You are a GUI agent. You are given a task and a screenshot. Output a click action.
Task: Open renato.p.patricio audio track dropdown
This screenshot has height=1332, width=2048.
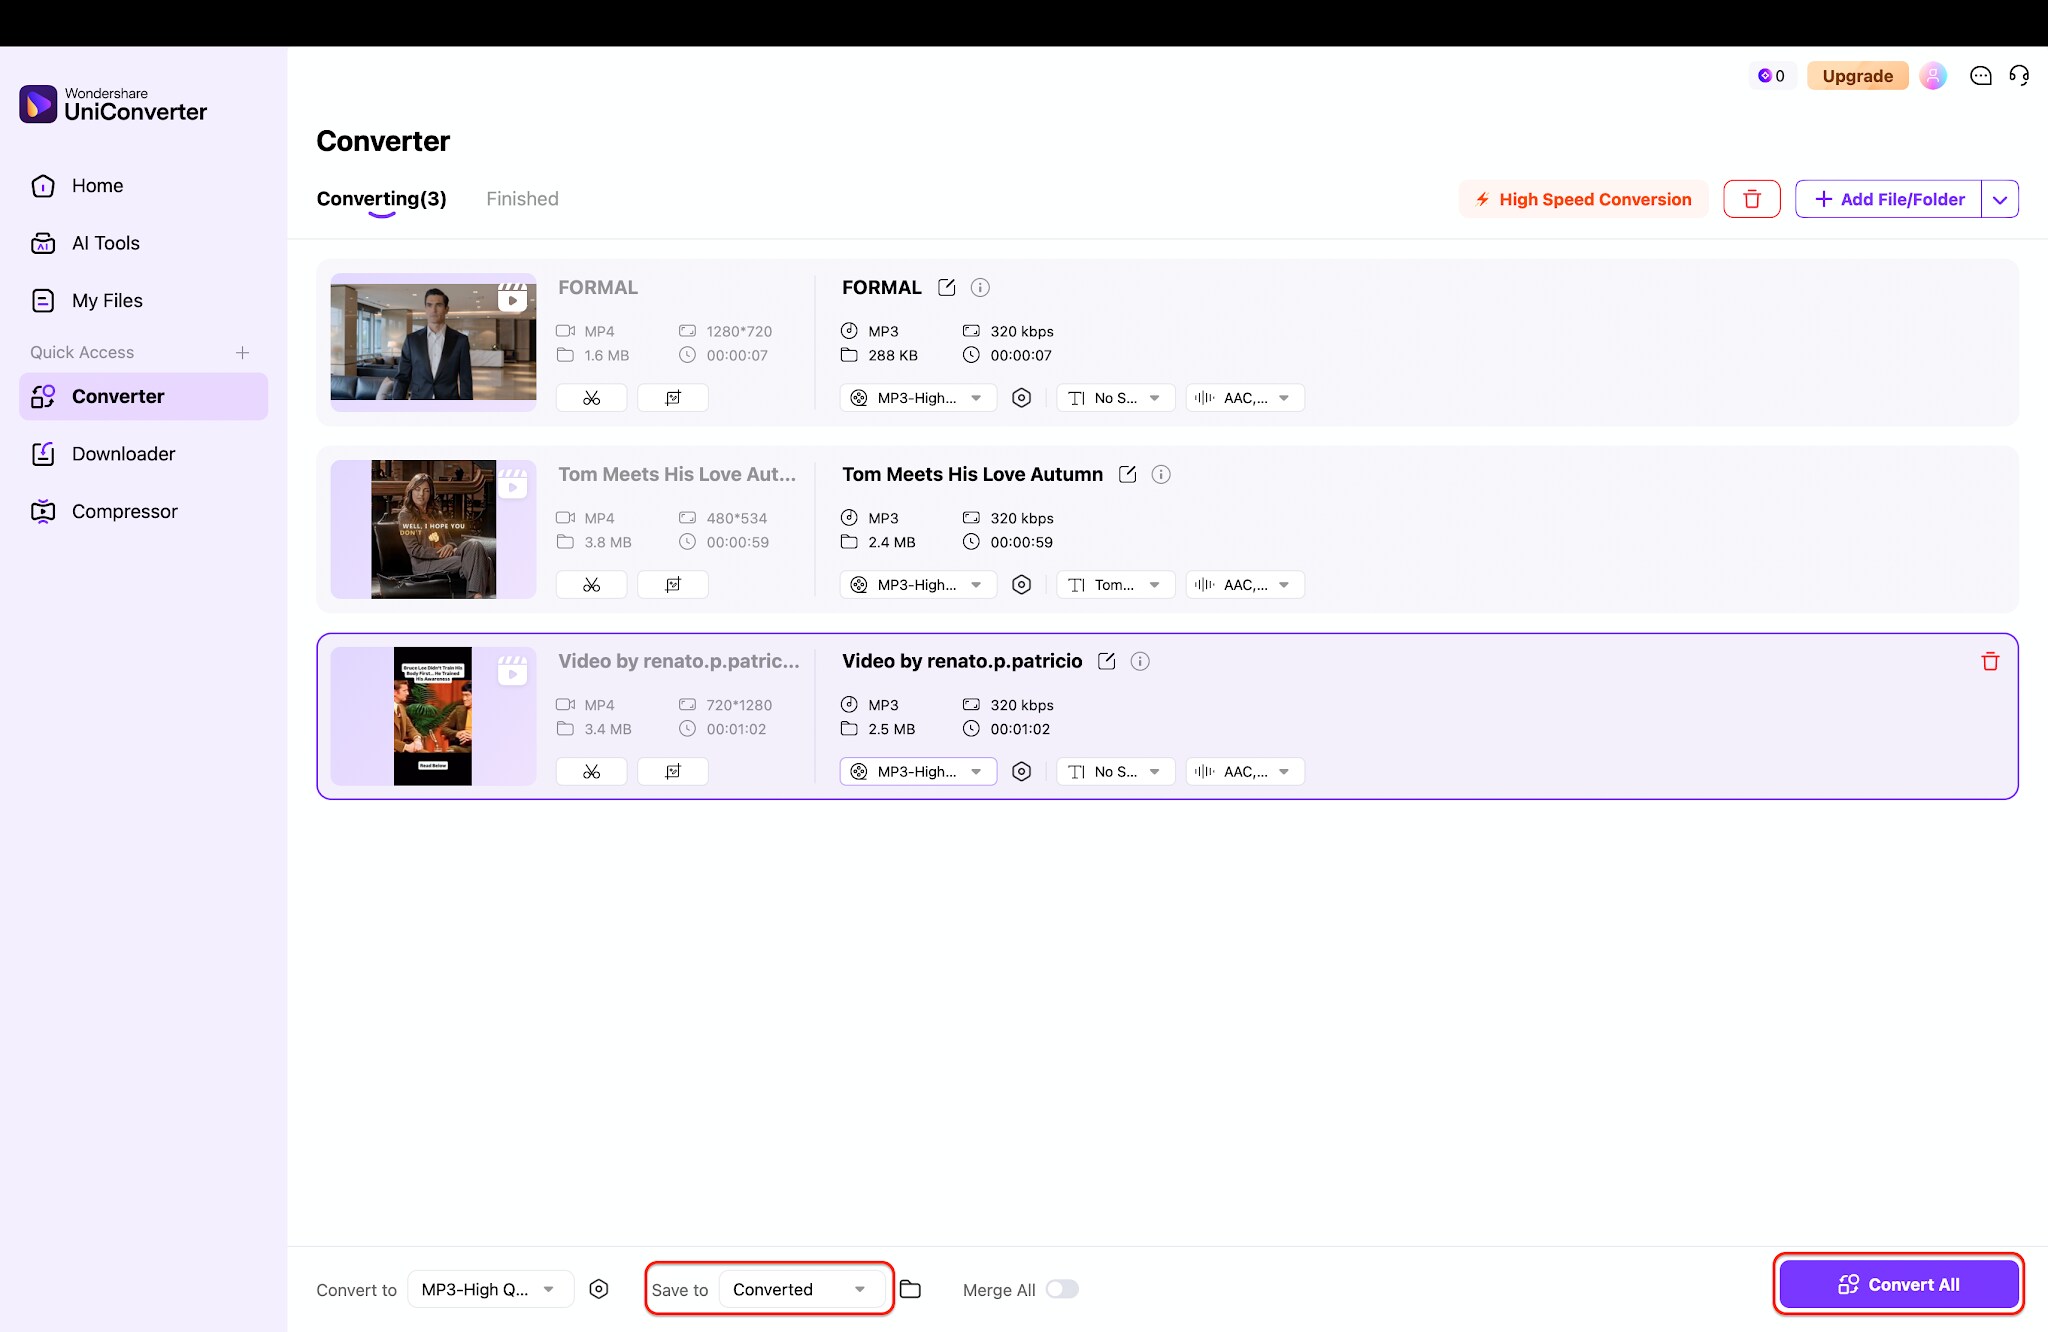[1245, 772]
